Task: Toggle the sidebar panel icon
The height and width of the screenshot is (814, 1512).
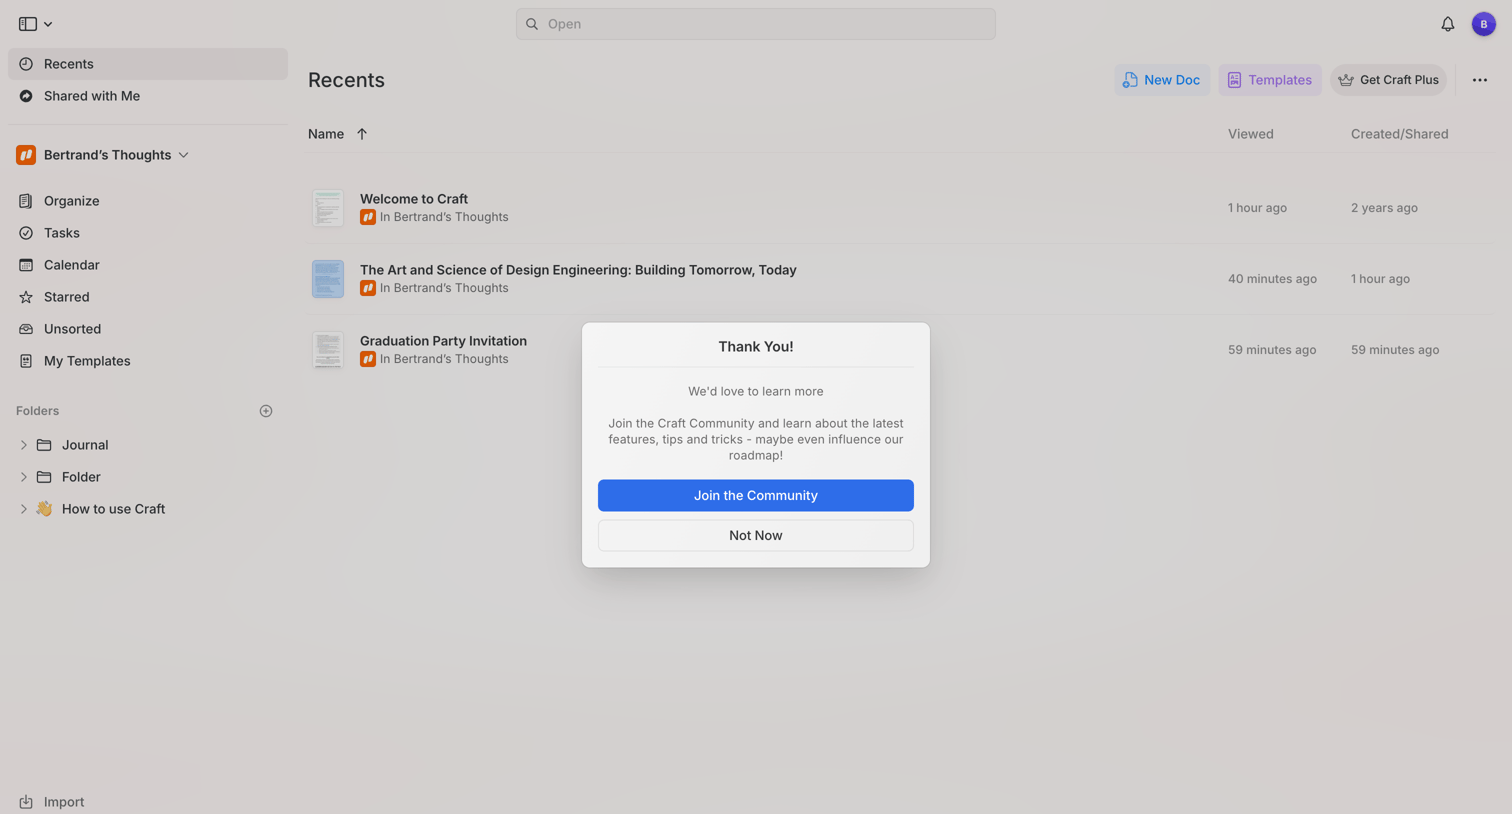Action: click(28, 24)
